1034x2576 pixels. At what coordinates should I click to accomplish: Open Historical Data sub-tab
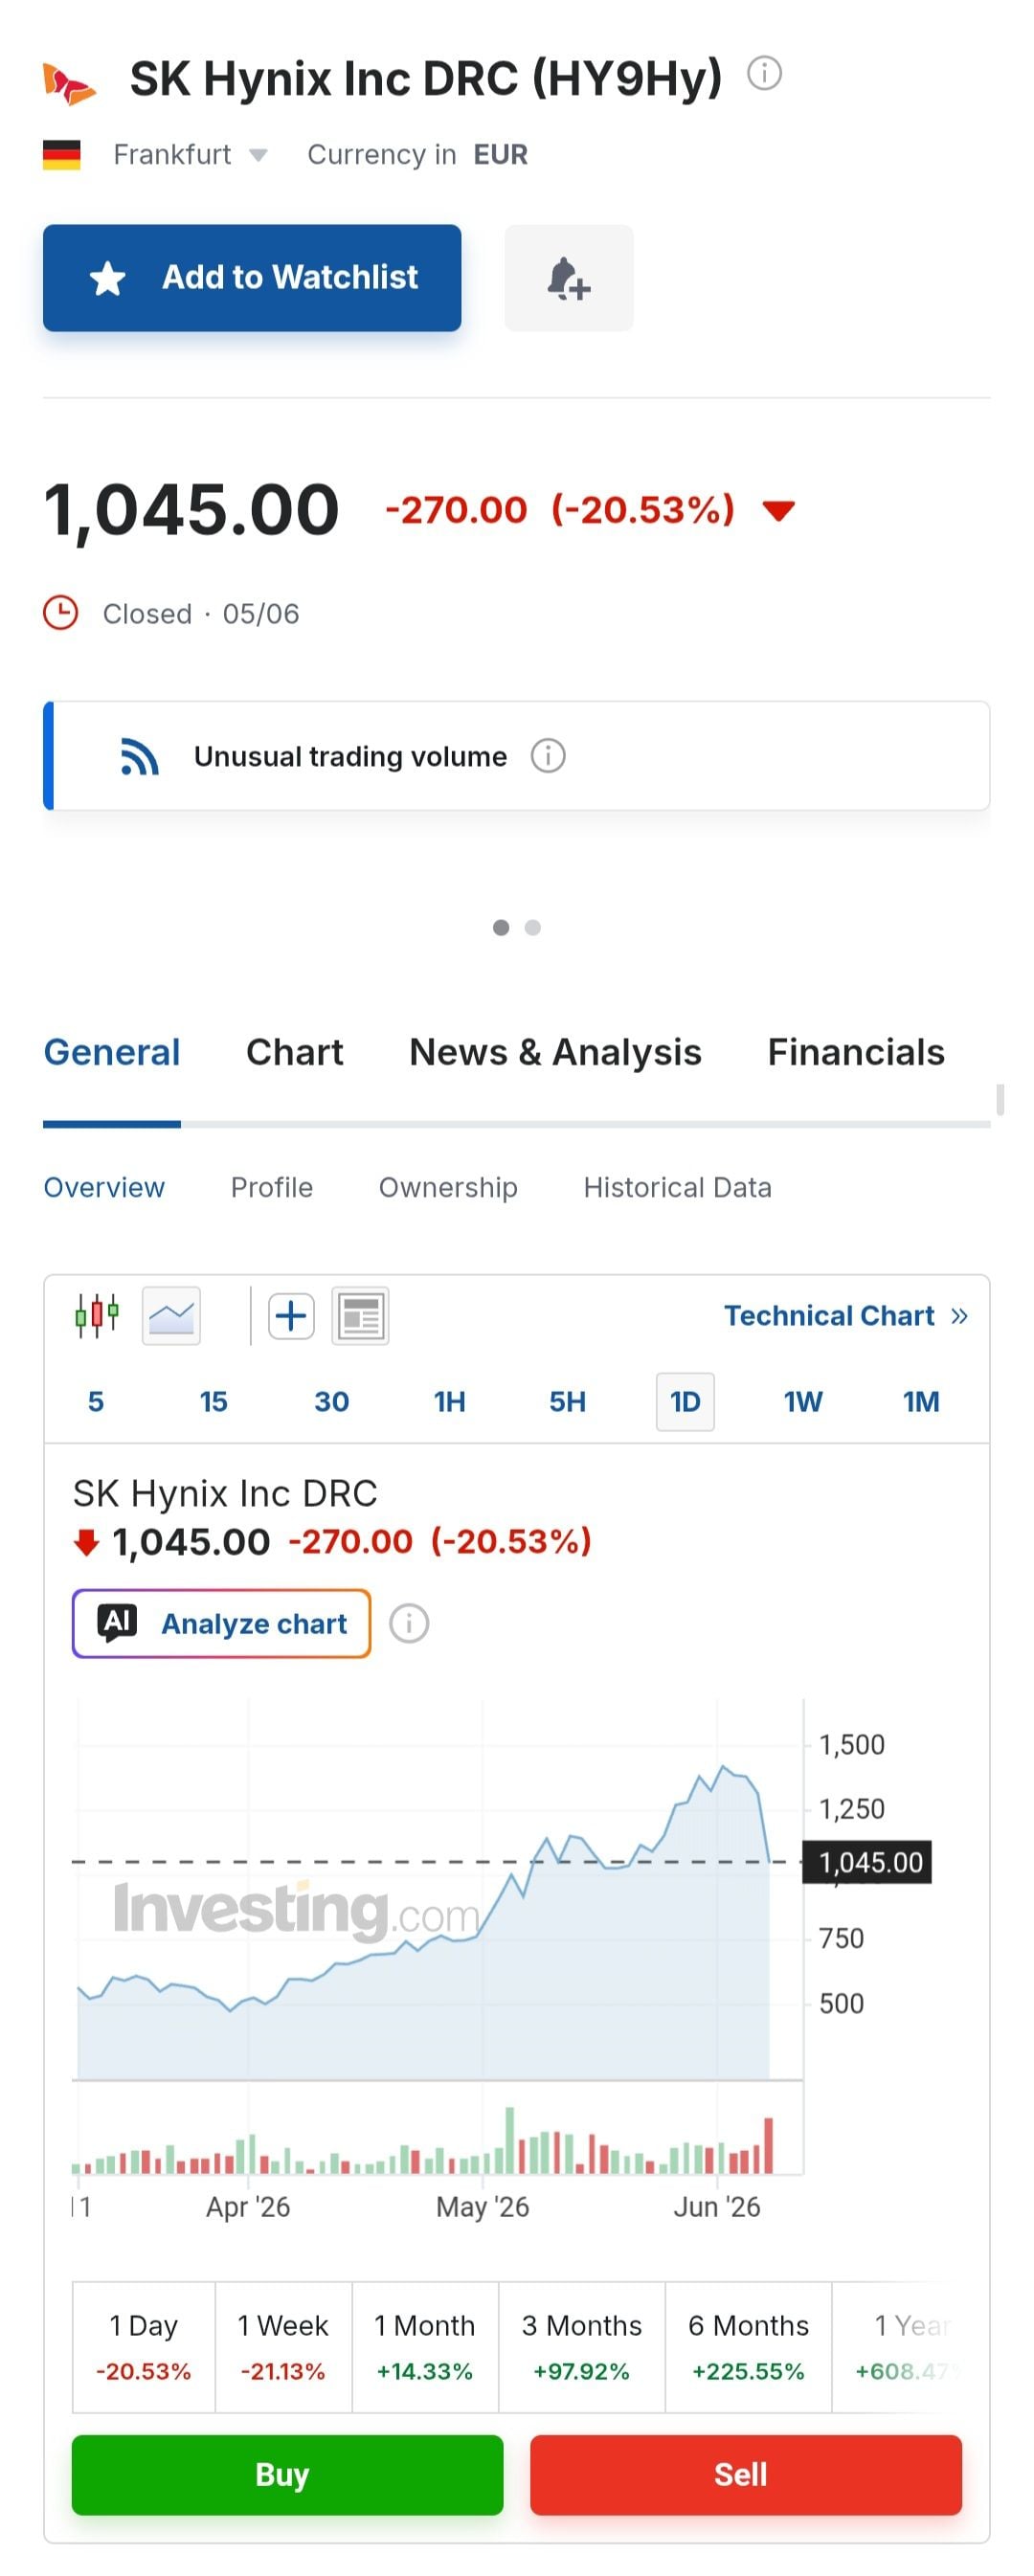677,1187
